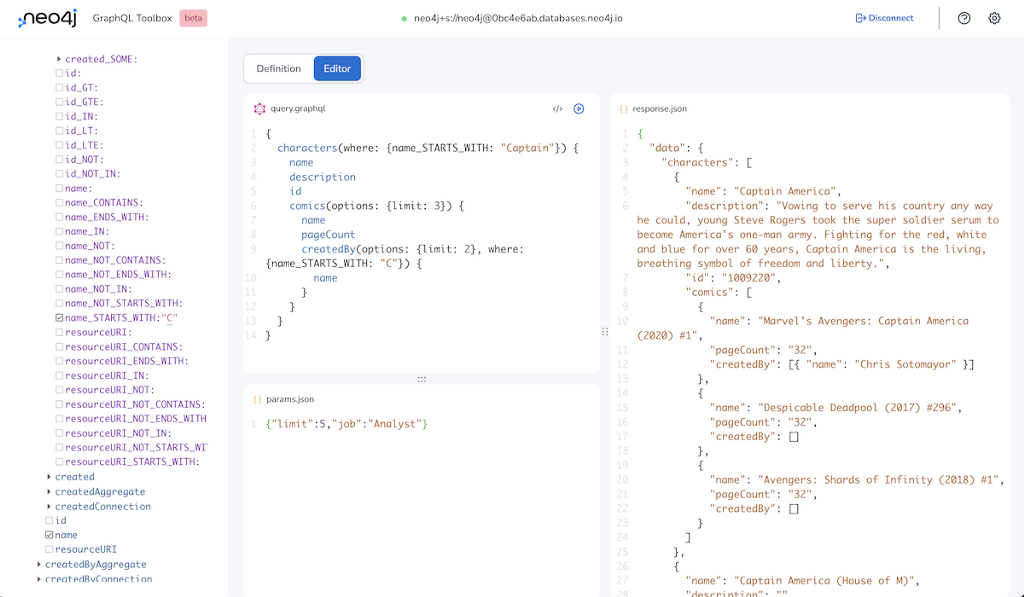Enable the id_LT: filter checkbox
This screenshot has height=597, width=1024.
[59, 131]
